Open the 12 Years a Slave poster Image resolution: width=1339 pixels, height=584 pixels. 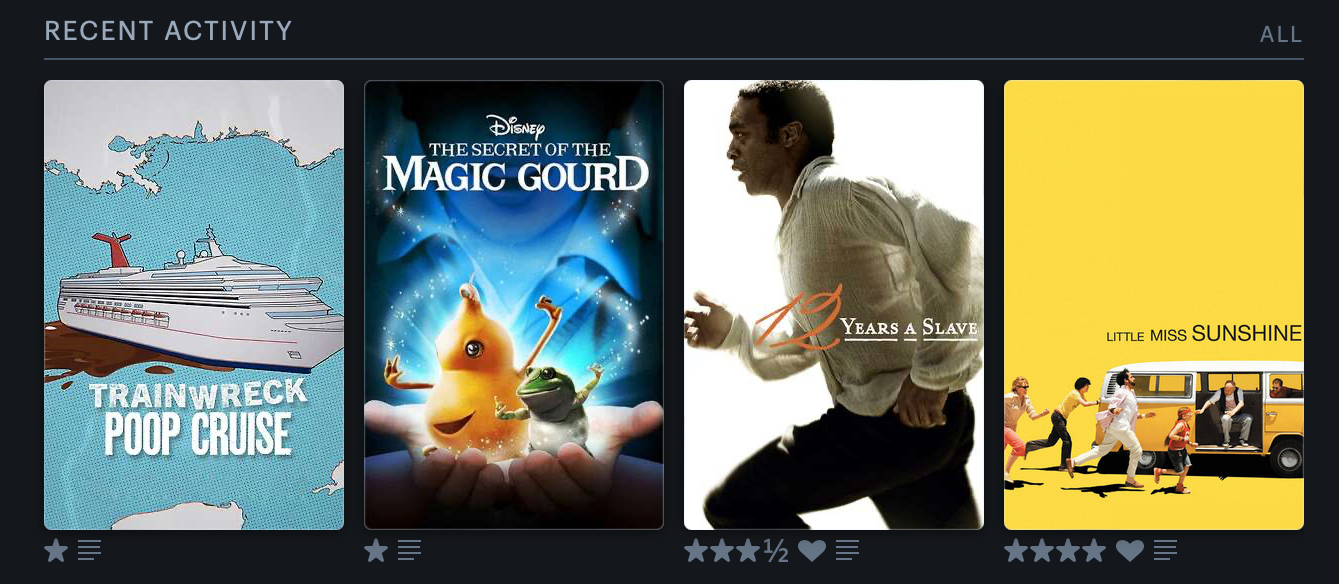click(834, 305)
